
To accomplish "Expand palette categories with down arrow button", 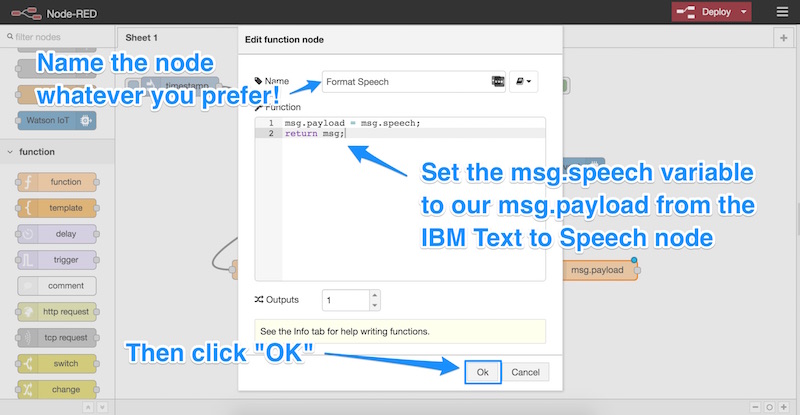I will point(102,407).
